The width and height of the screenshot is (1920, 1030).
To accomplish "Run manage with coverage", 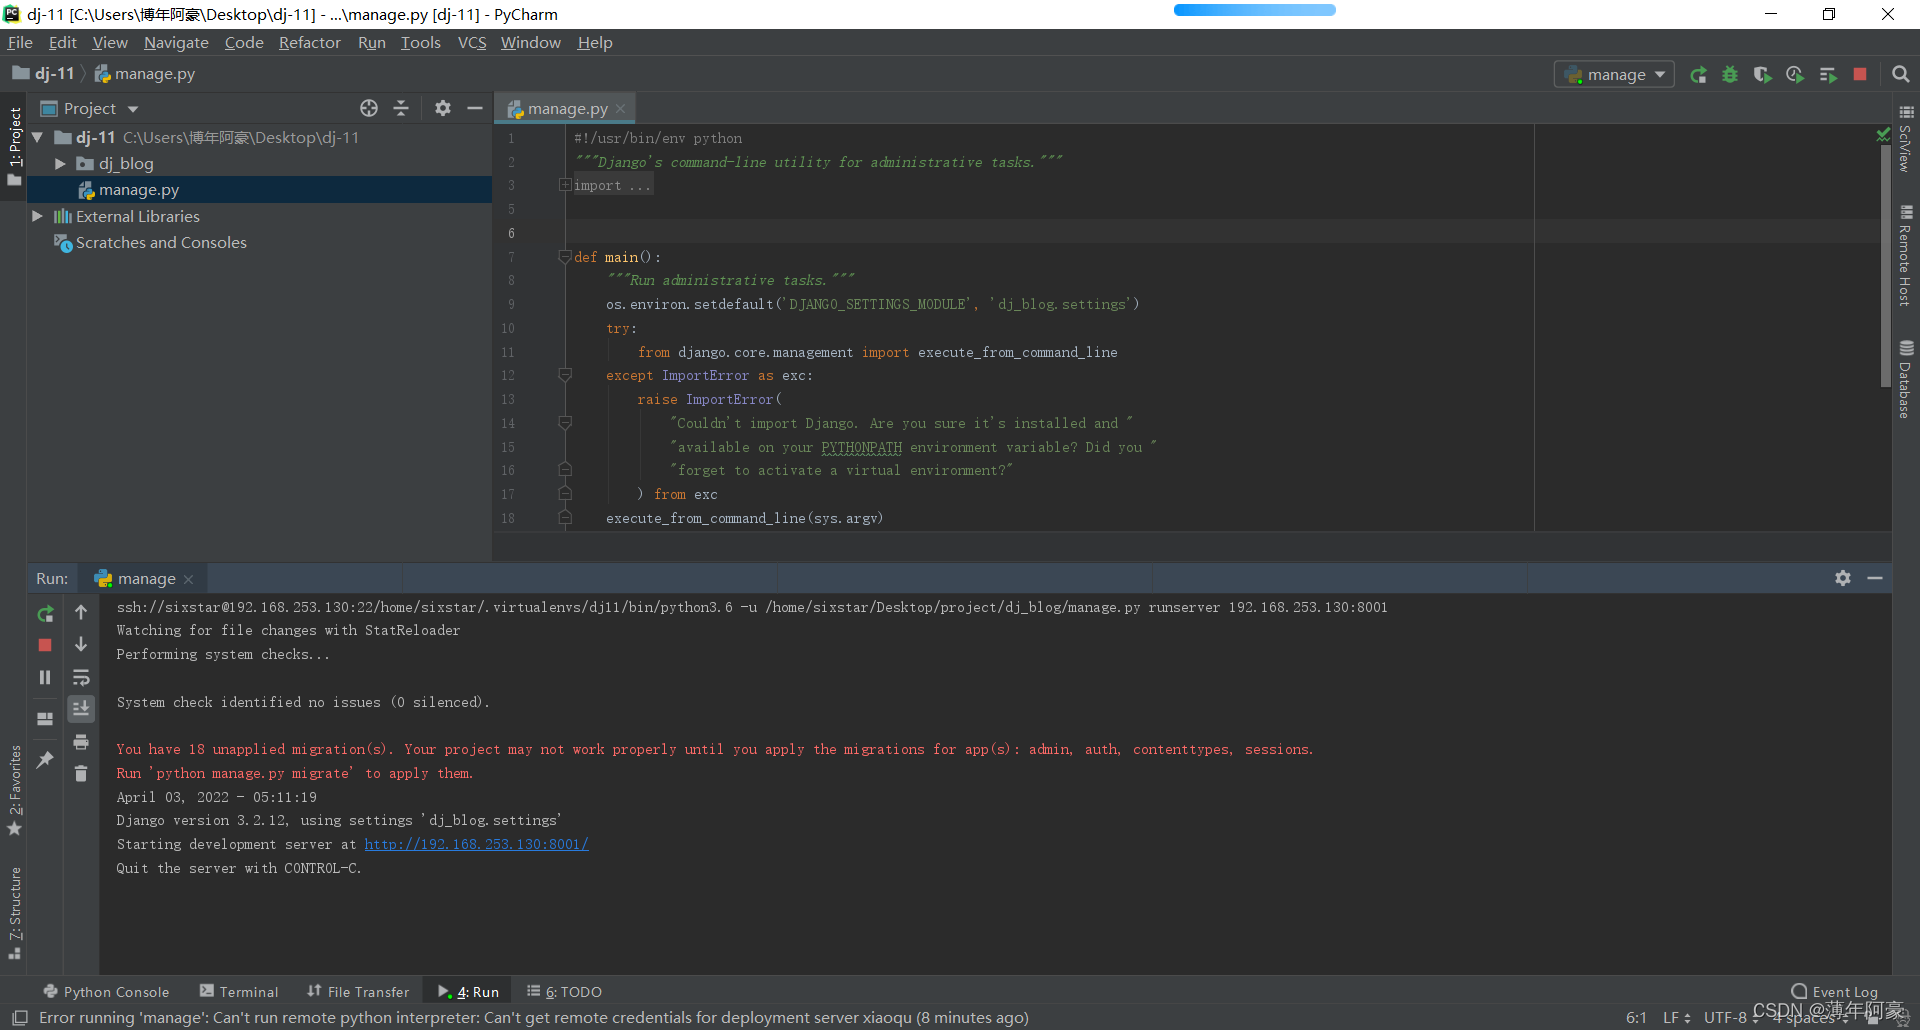I will (x=1762, y=75).
